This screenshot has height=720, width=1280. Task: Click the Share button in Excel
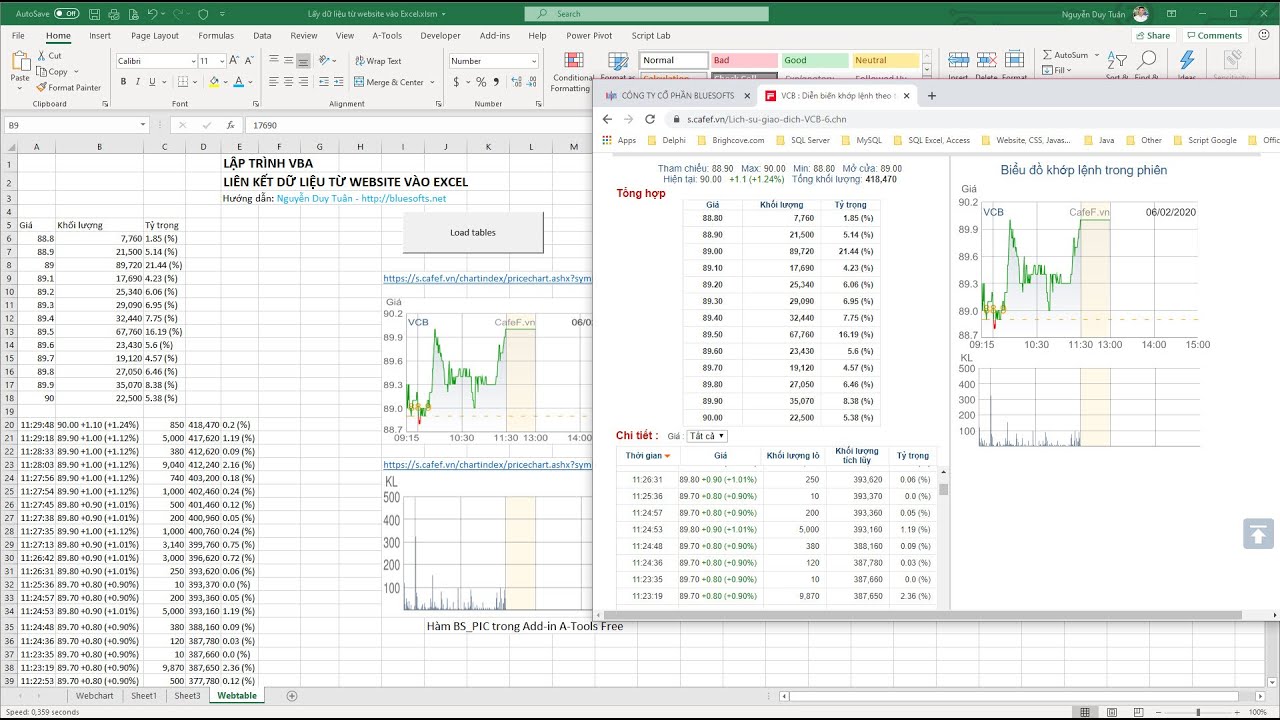coord(1153,35)
